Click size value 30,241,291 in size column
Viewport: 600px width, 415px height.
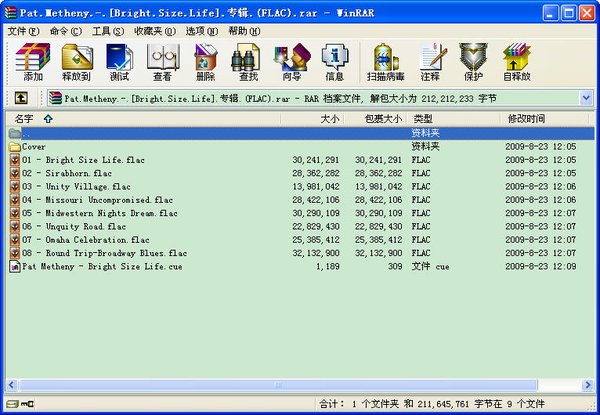(x=316, y=160)
